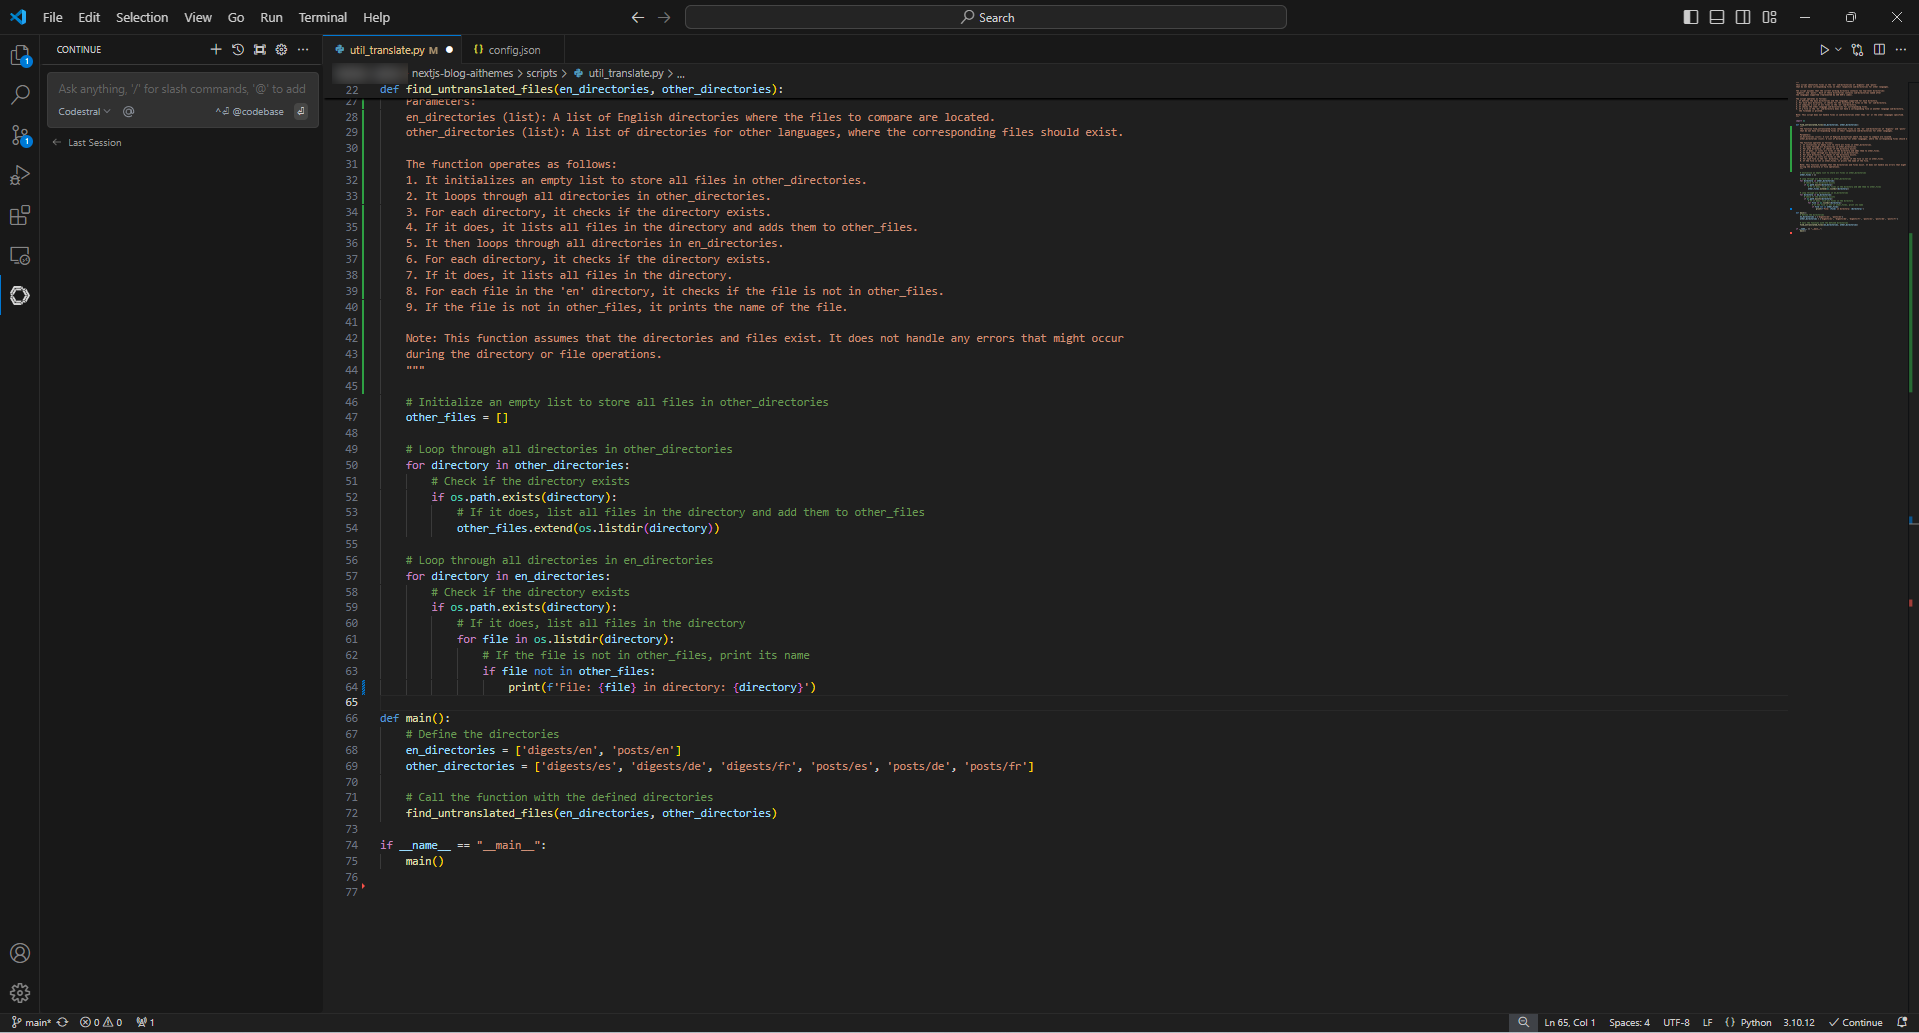Image resolution: width=1919 pixels, height=1033 pixels.
Task: Start a new Continue session with plus icon
Action: (216, 49)
